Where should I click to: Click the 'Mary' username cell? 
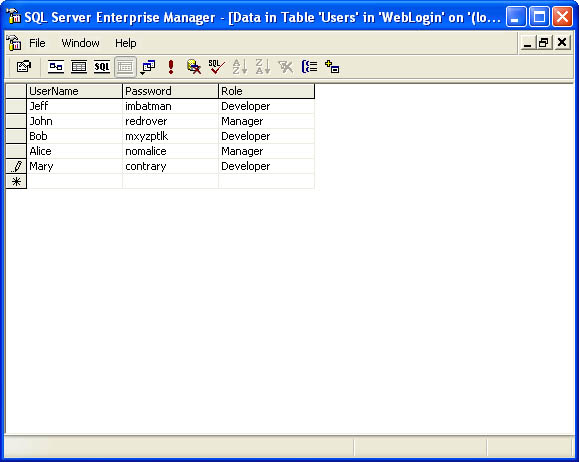click(x=74, y=167)
